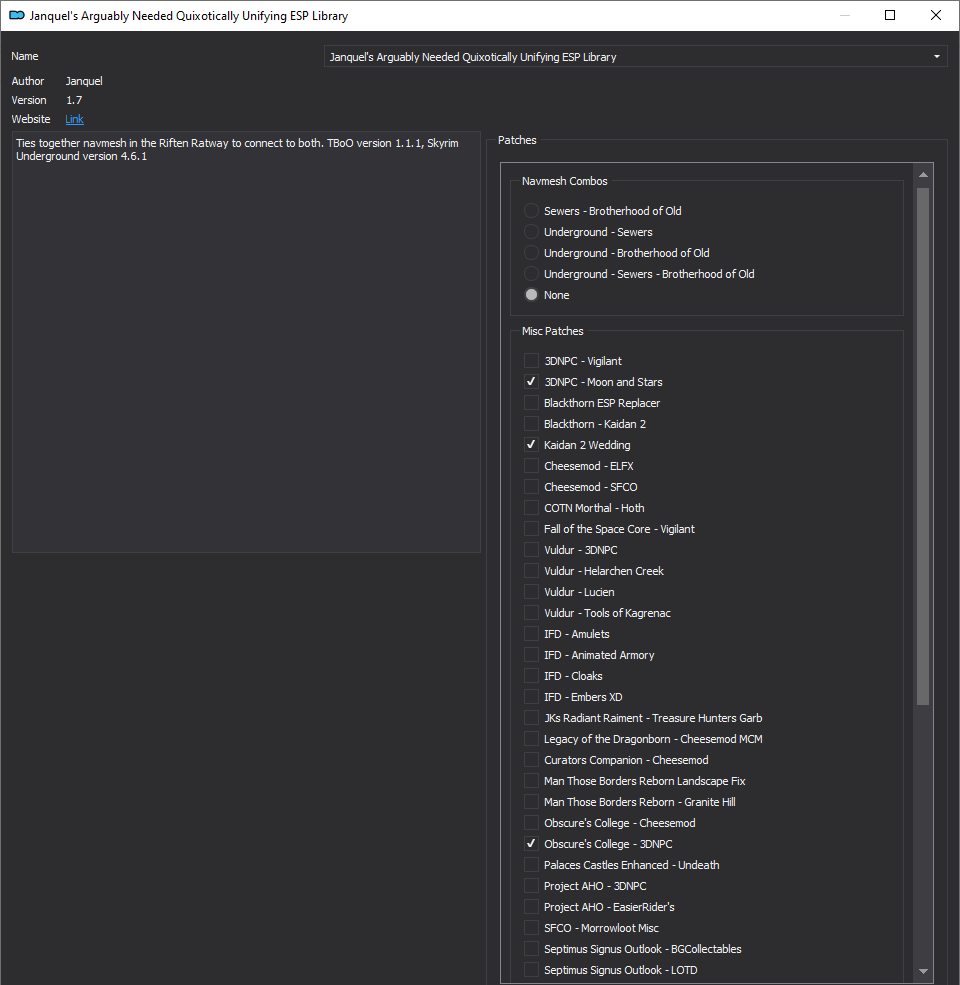Open the Name dropdown arrow
The height and width of the screenshot is (985, 960).
pos(937,57)
